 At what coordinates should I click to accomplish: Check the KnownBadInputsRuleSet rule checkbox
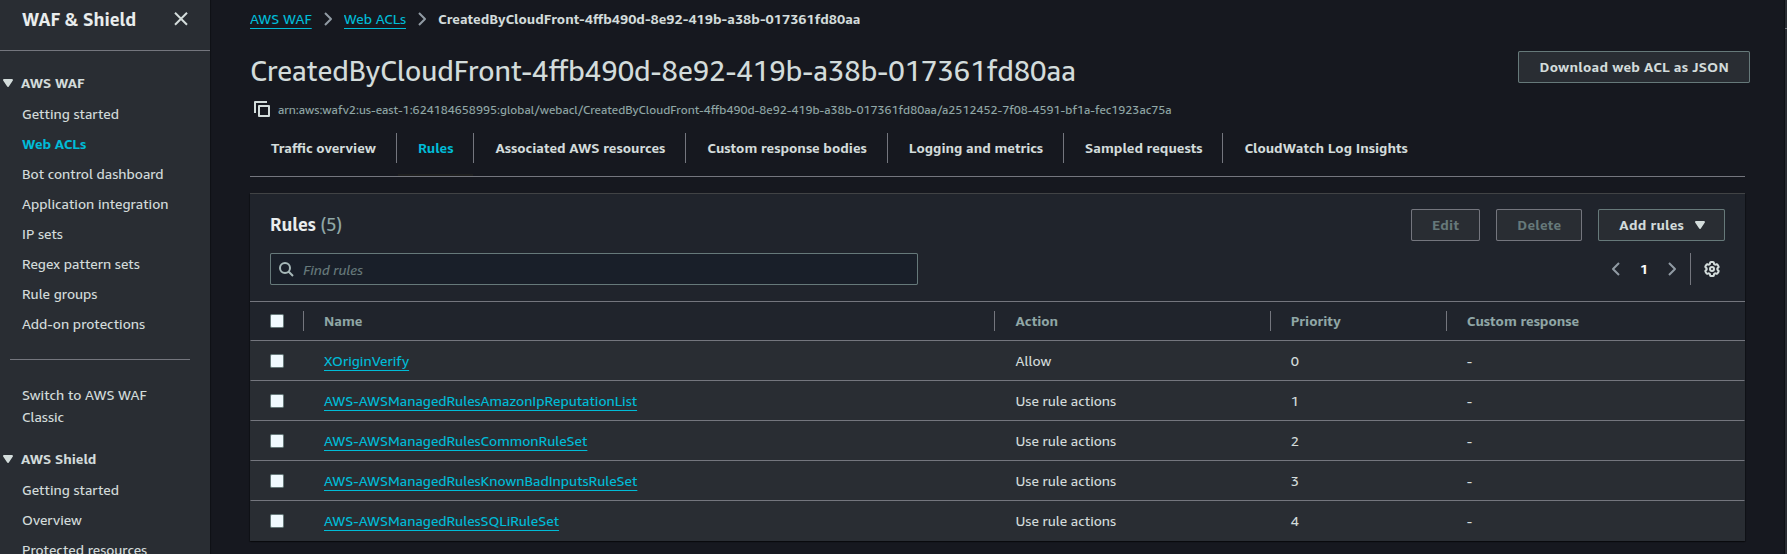click(x=277, y=481)
